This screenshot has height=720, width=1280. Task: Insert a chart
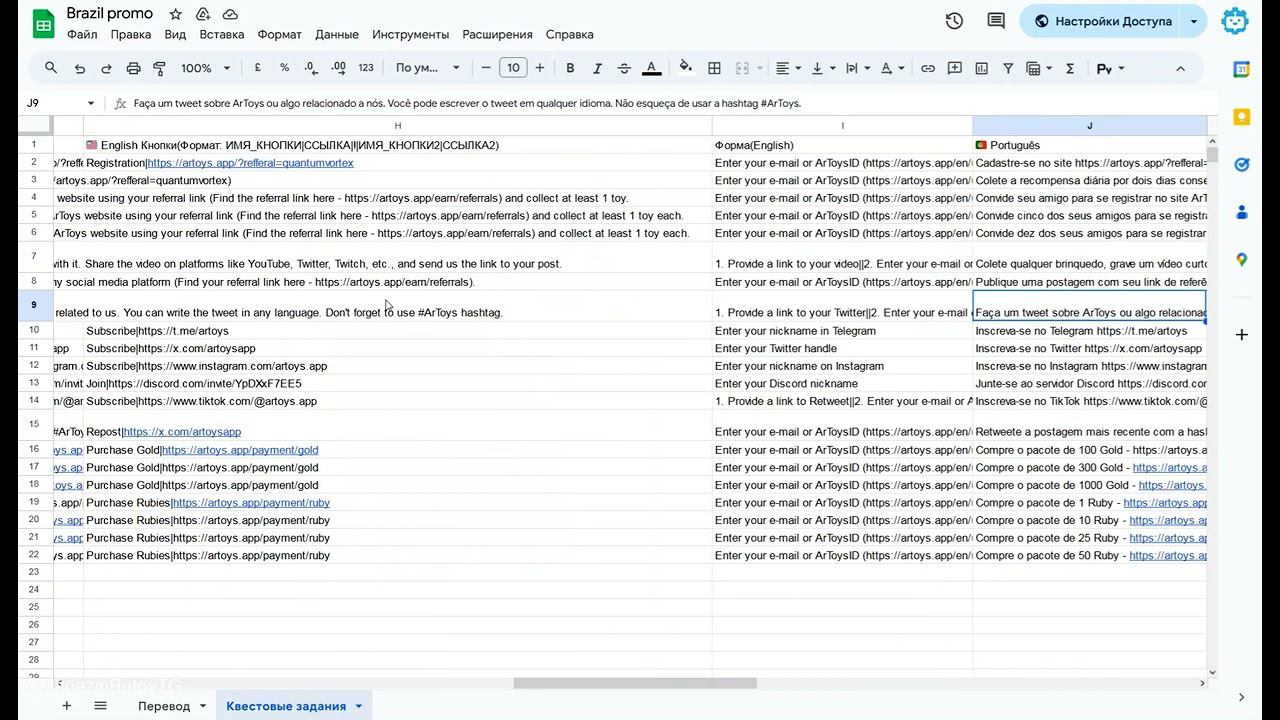click(981, 68)
